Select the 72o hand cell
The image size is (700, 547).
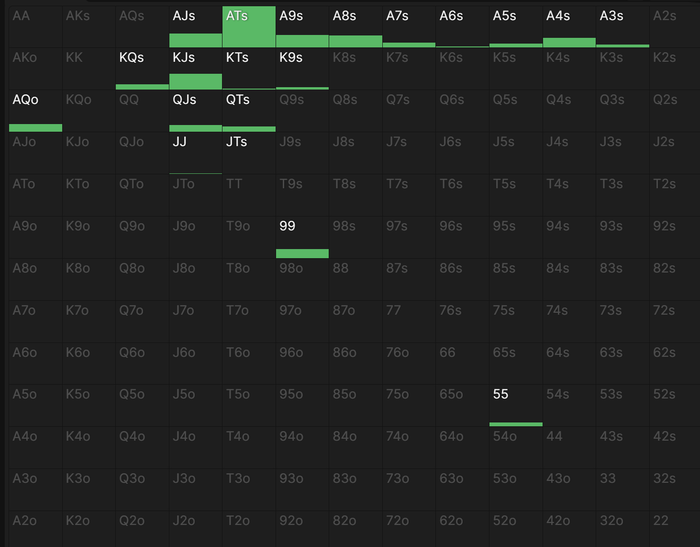pyautogui.click(x=409, y=529)
